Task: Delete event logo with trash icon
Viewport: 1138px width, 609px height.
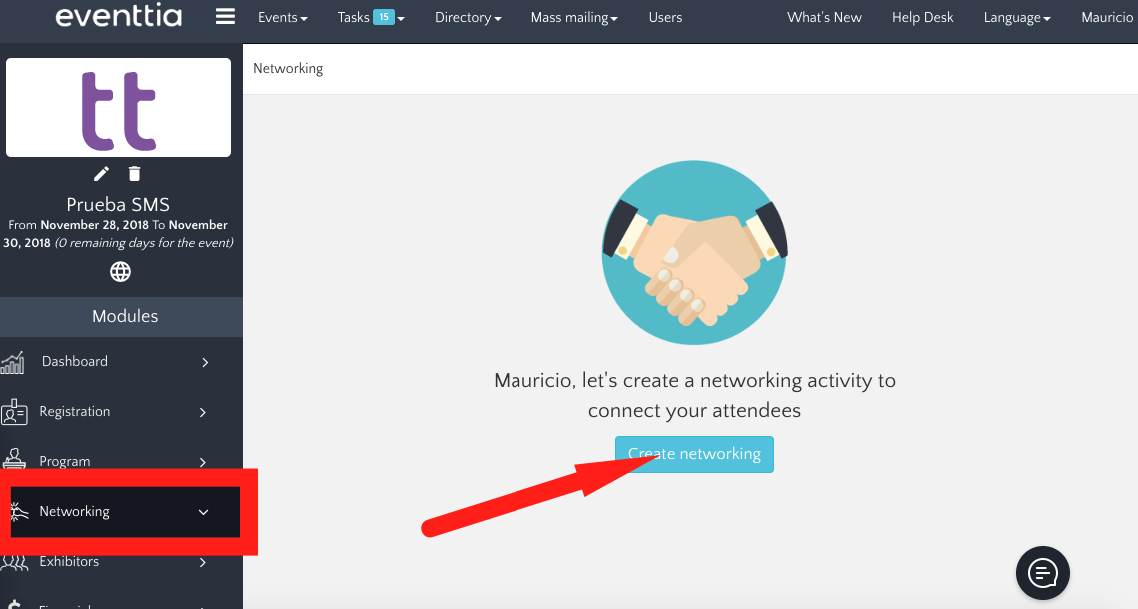Action: [x=135, y=174]
